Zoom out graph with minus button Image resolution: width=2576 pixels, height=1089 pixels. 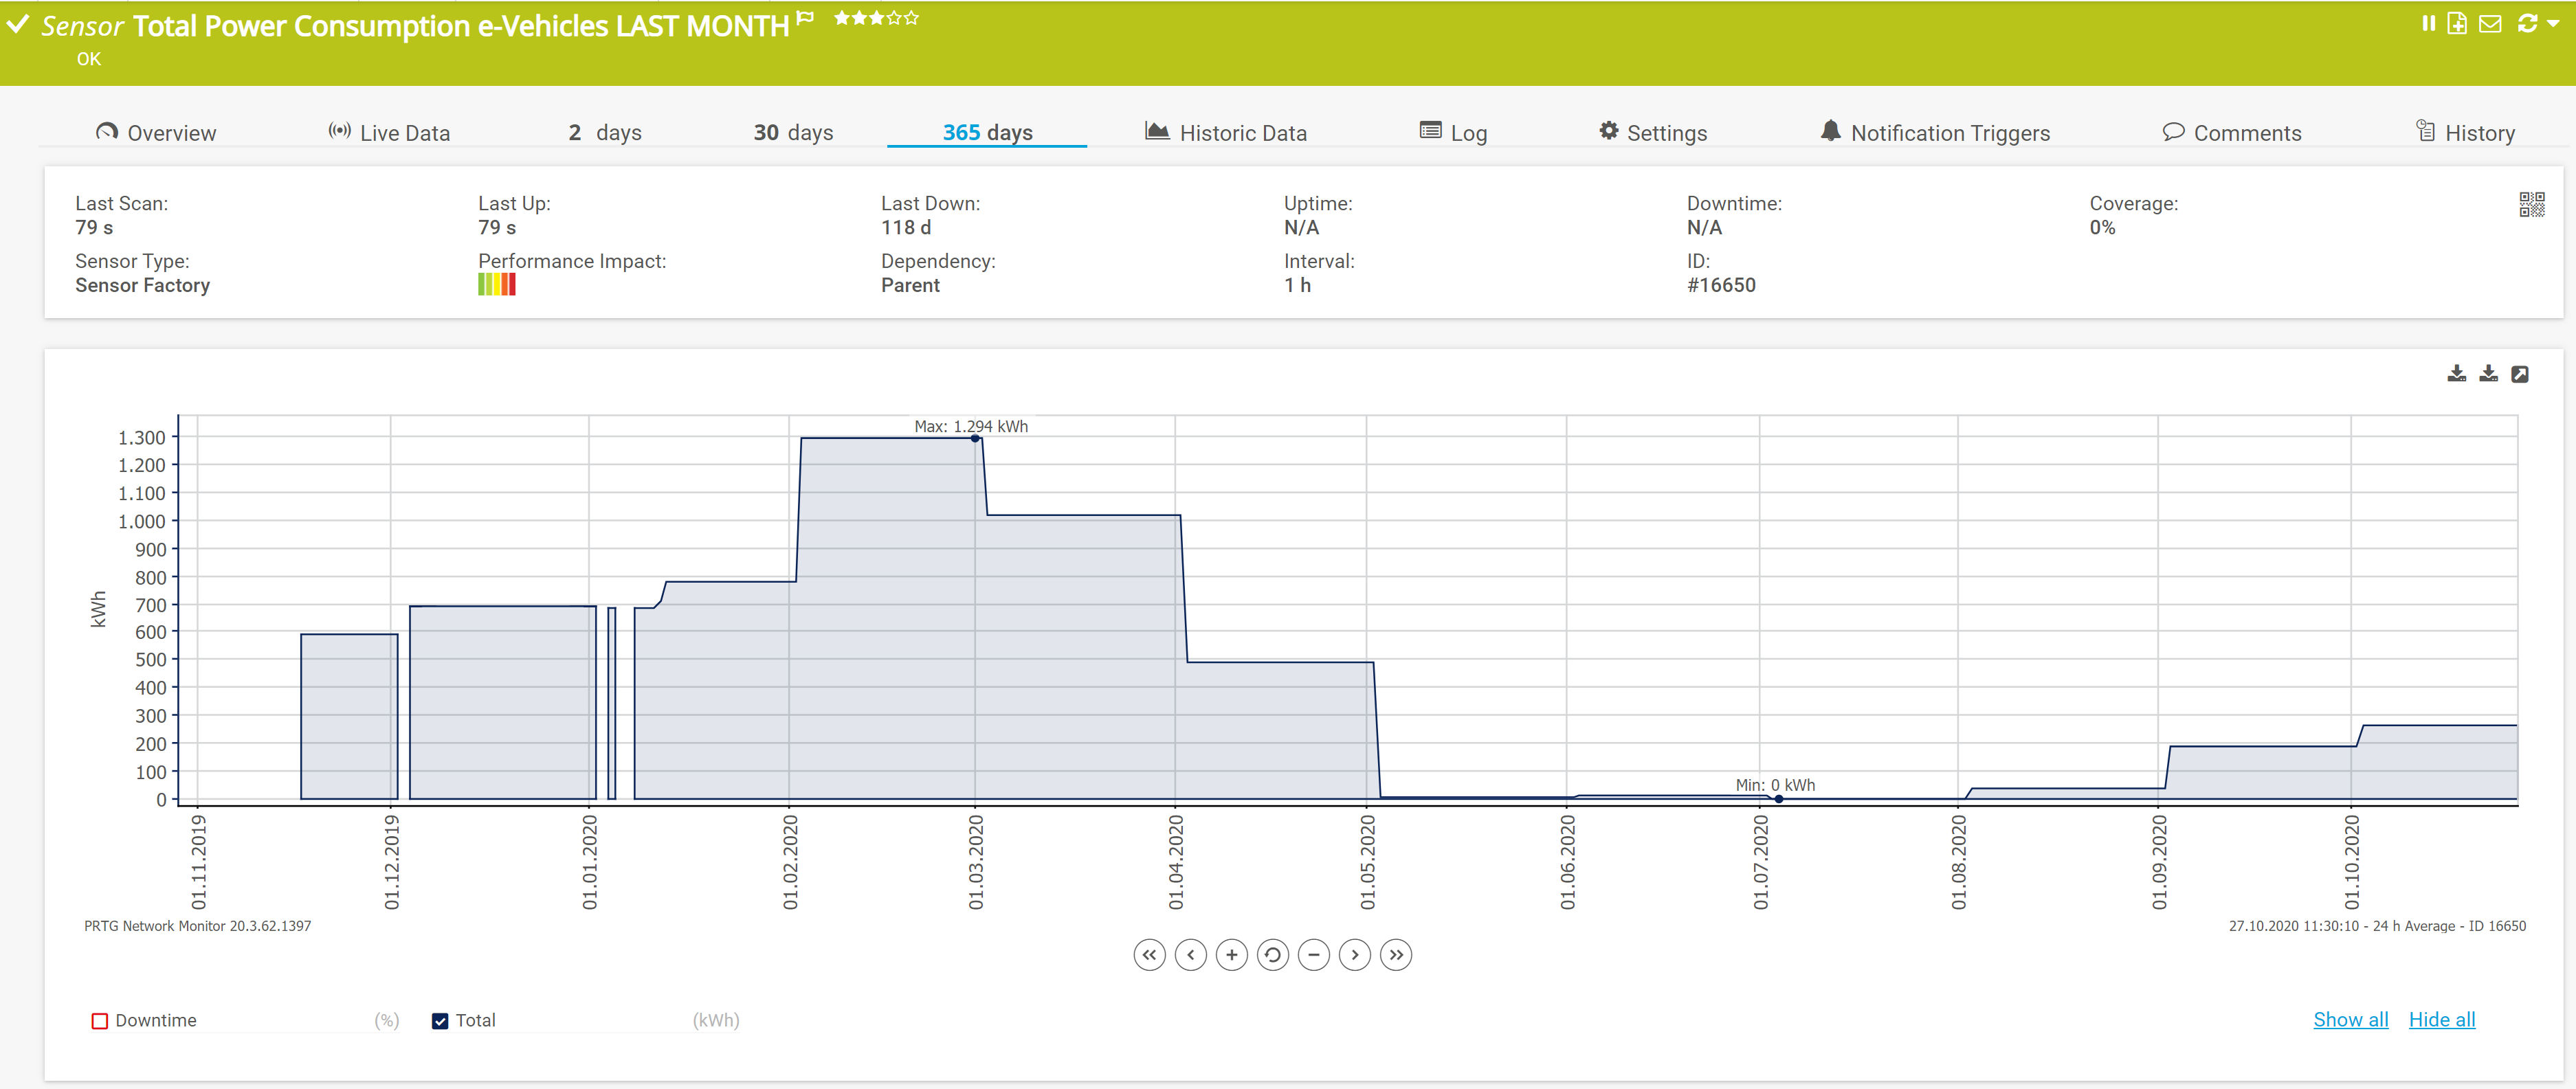pos(1313,955)
